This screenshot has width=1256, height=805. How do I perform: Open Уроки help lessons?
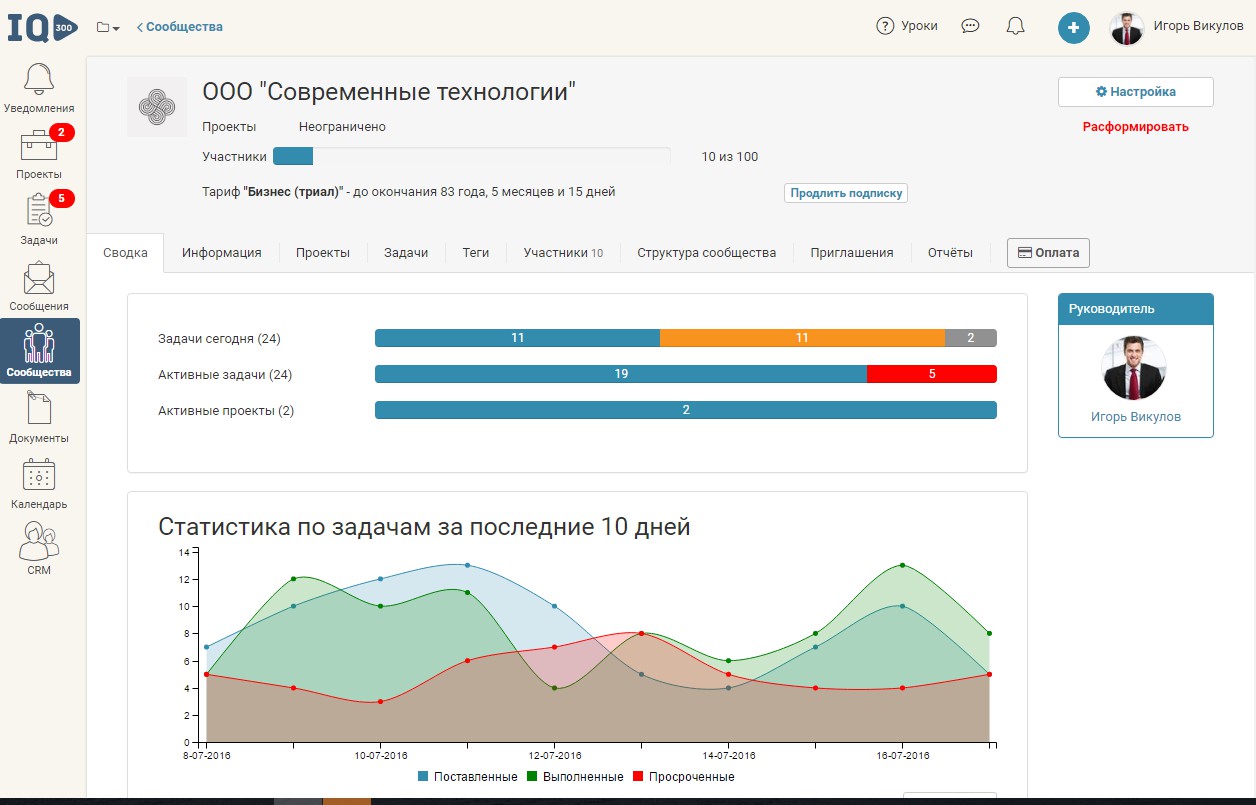(907, 27)
